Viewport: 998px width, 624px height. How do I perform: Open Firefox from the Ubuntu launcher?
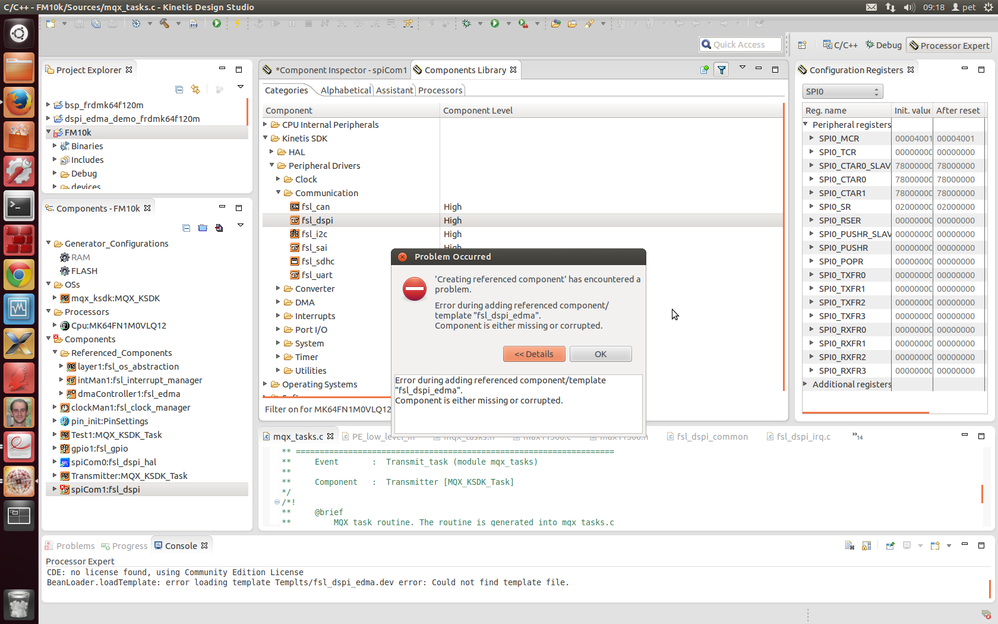click(19, 102)
